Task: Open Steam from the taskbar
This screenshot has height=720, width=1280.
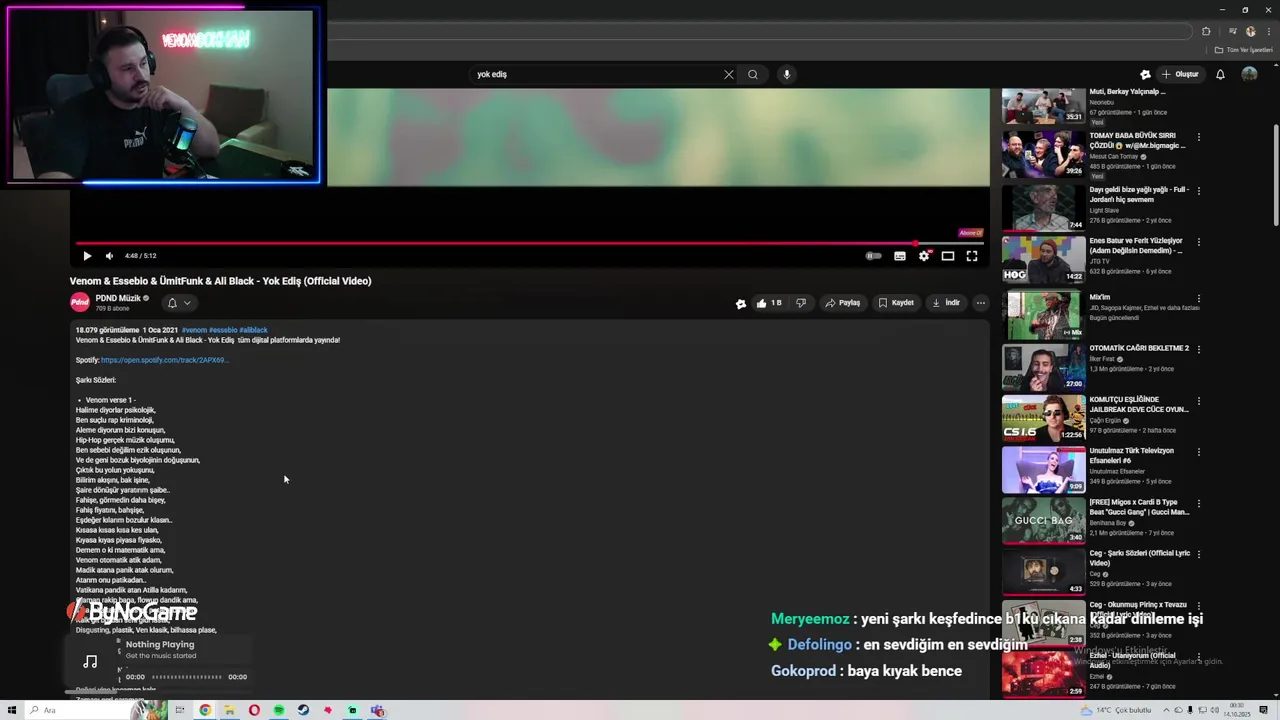Action: [x=303, y=711]
